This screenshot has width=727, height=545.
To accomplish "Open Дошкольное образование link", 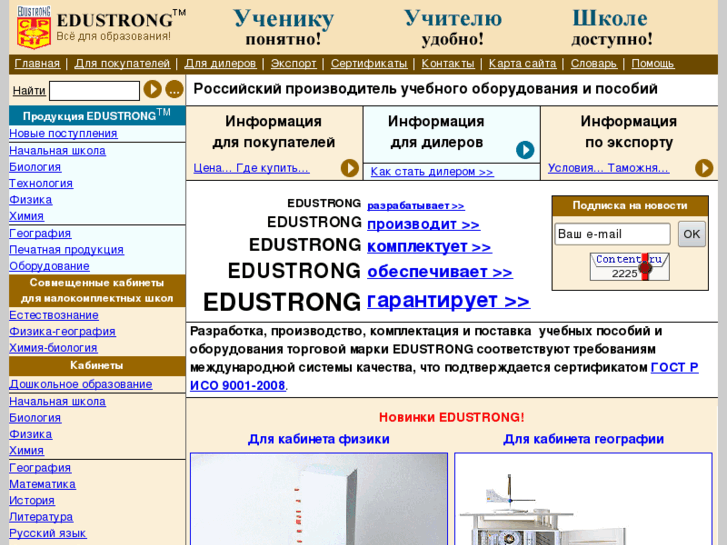I will [81, 385].
